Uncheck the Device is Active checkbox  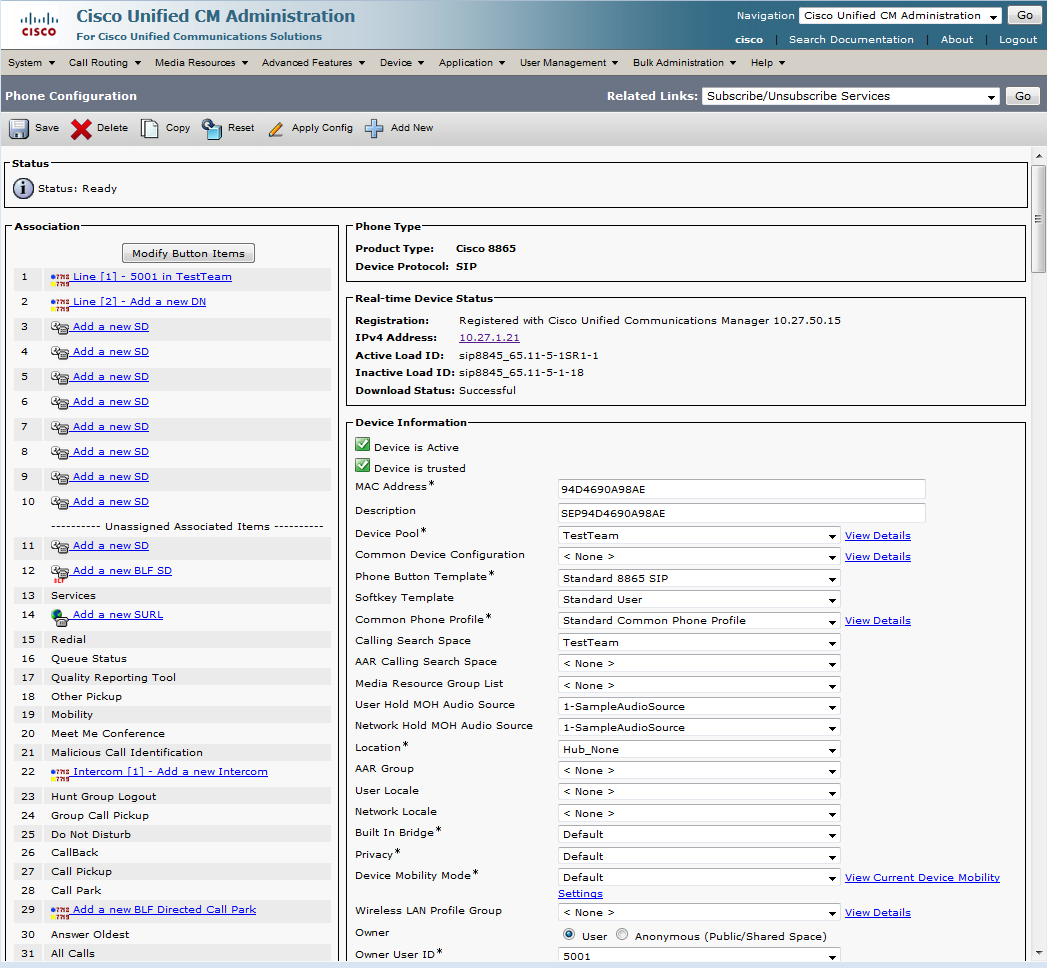coord(363,445)
